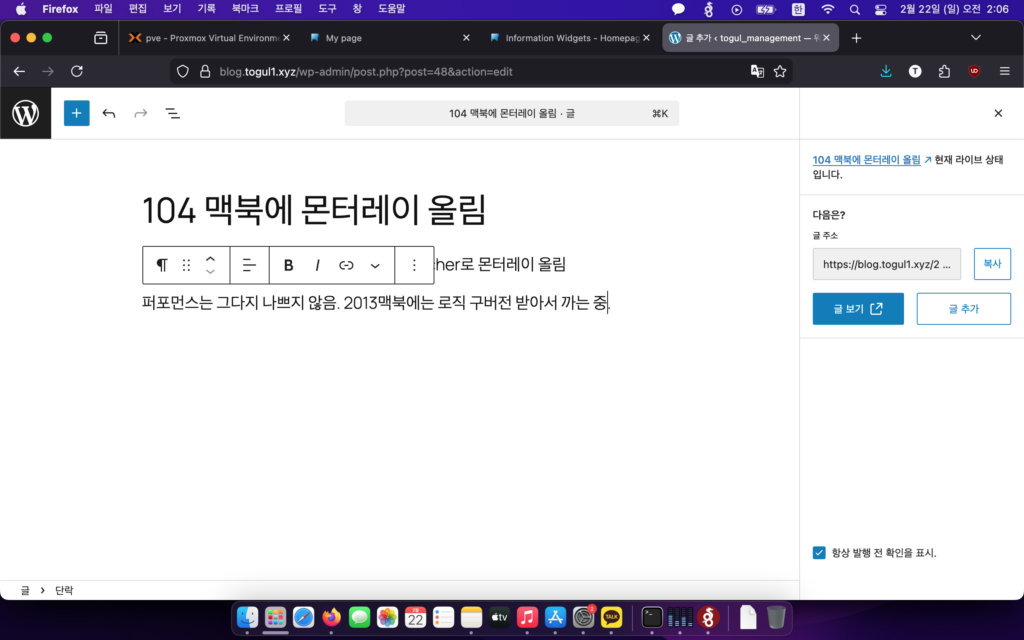Apply italic formatting to text
This screenshot has height=640, width=1024.
[317, 265]
